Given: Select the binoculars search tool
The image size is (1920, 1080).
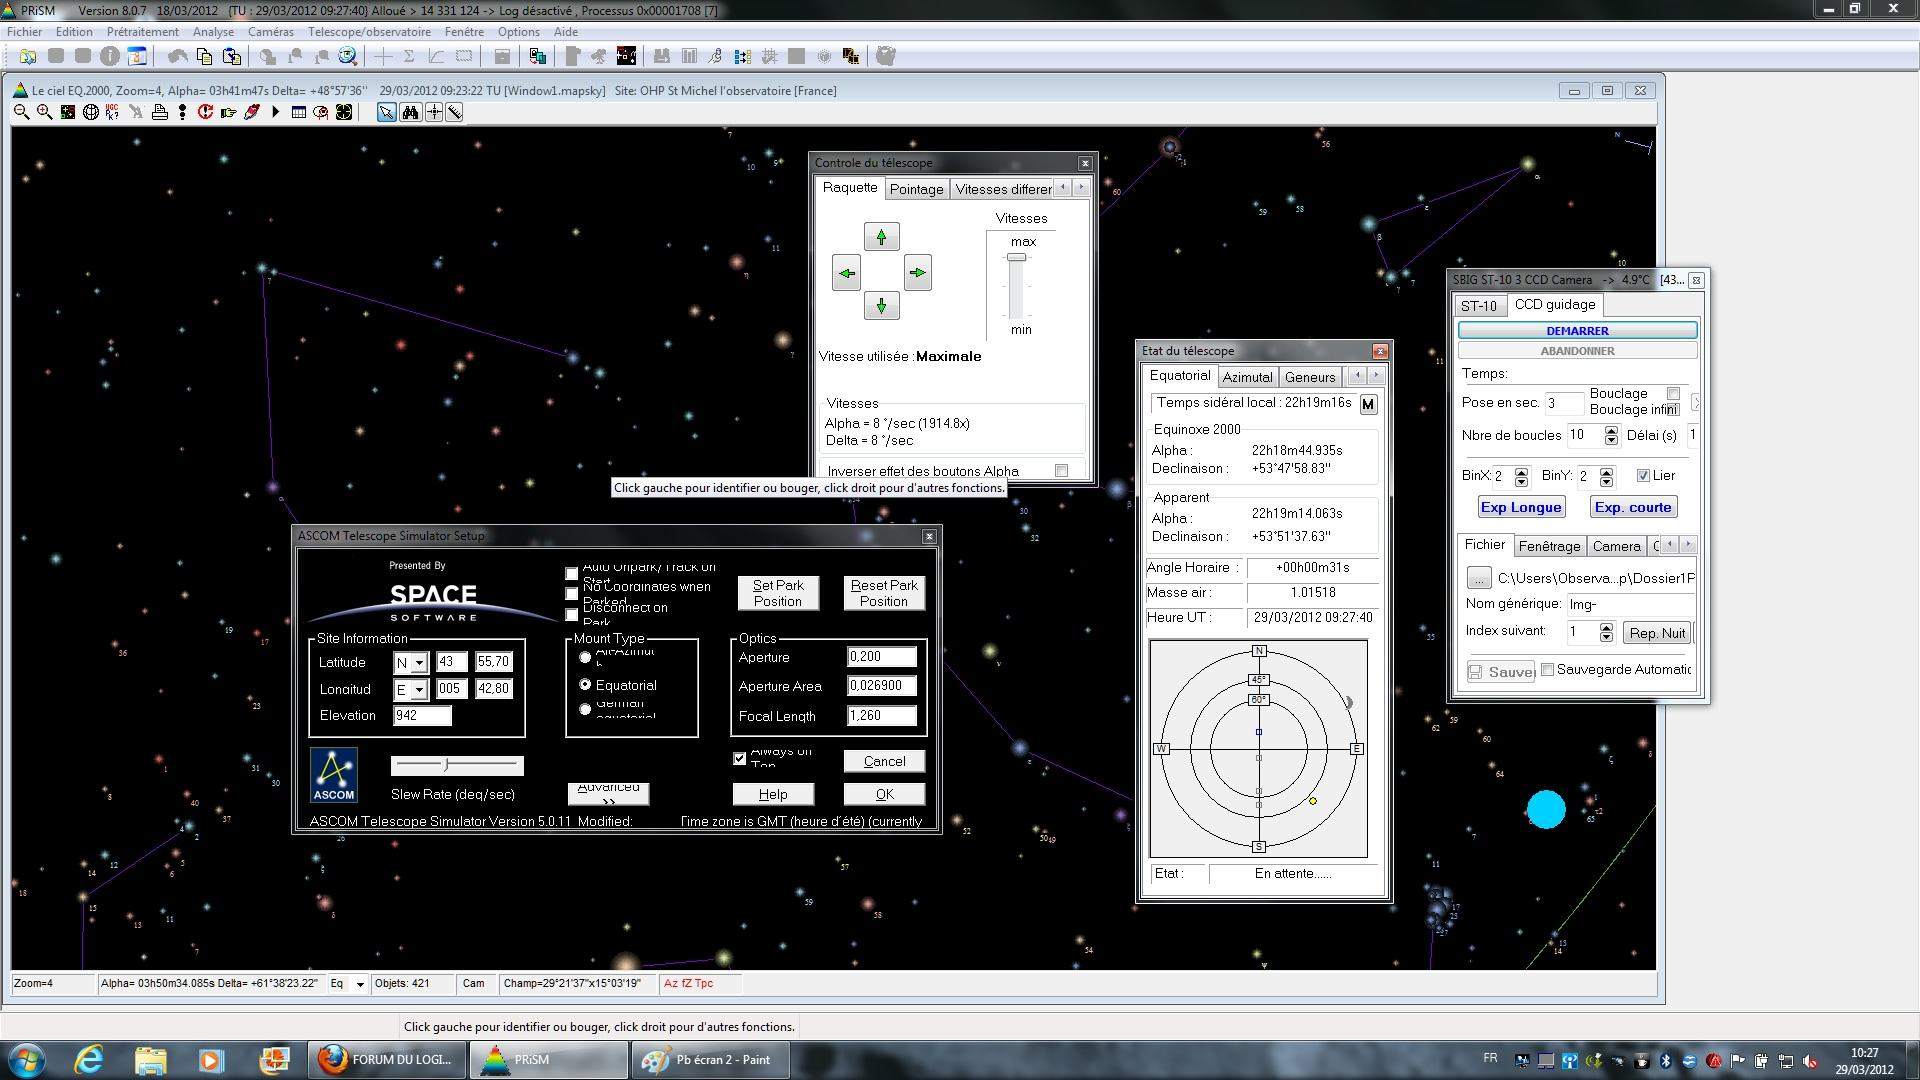Looking at the screenshot, I should coord(410,112).
